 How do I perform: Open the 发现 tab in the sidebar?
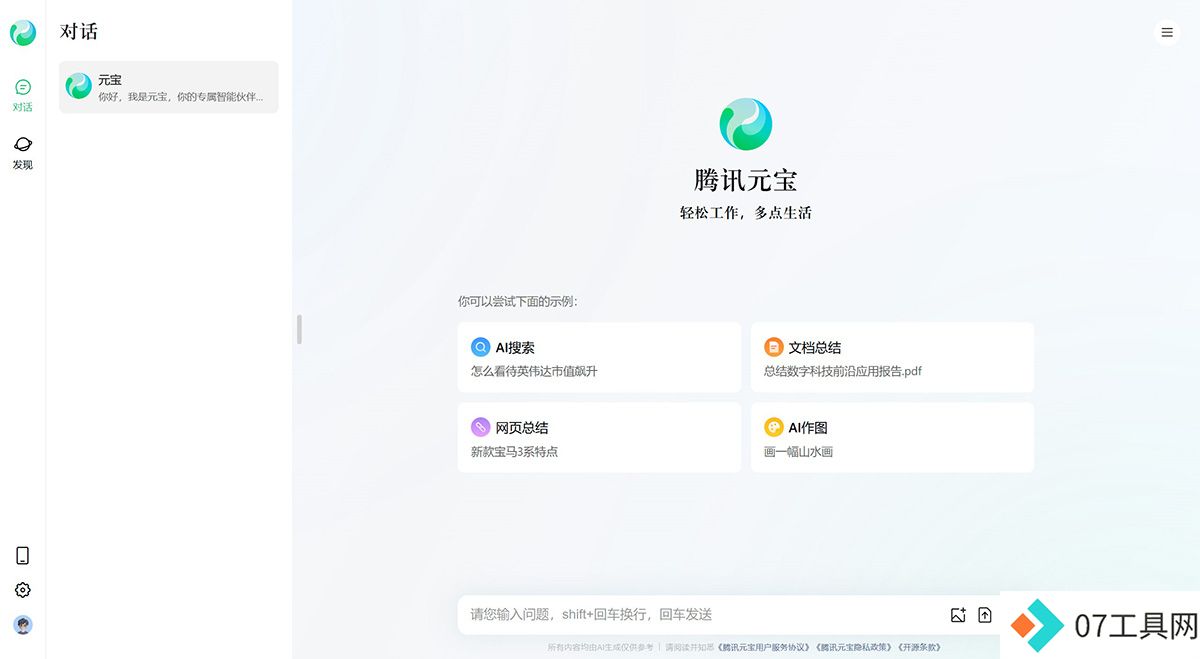pos(22,153)
